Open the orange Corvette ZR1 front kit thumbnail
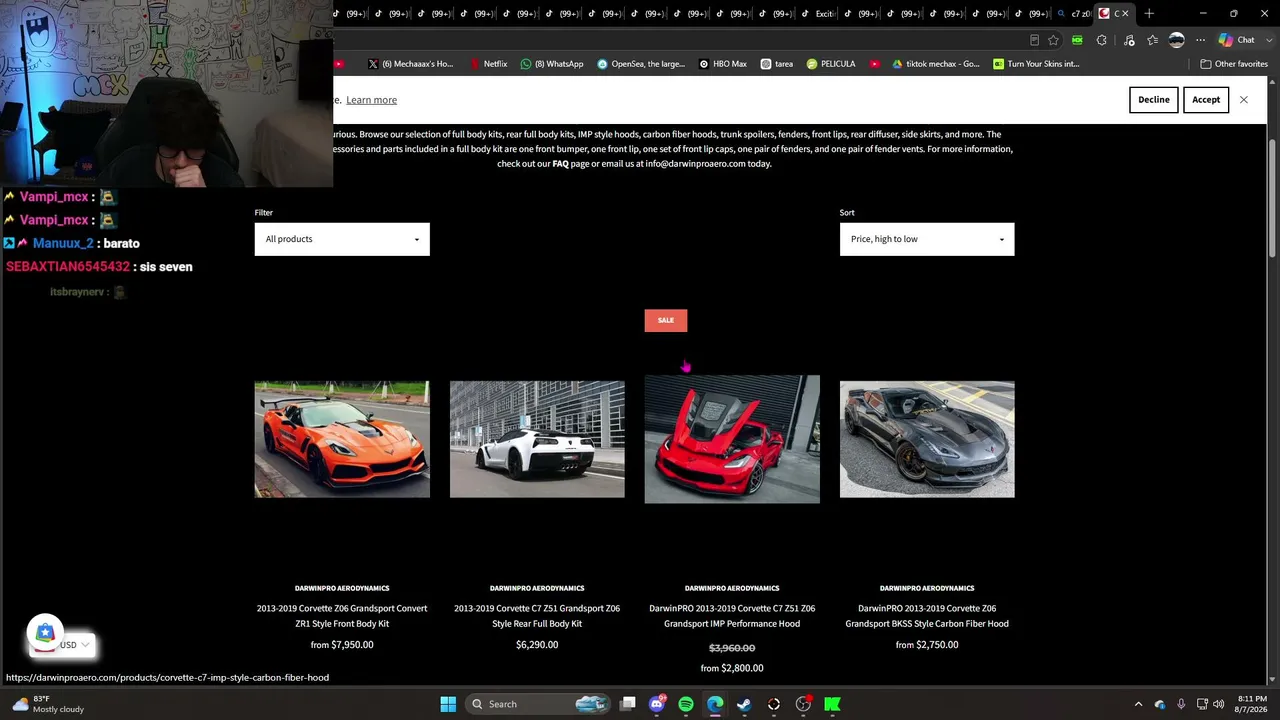Image resolution: width=1280 pixels, height=720 pixels. click(342, 439)
